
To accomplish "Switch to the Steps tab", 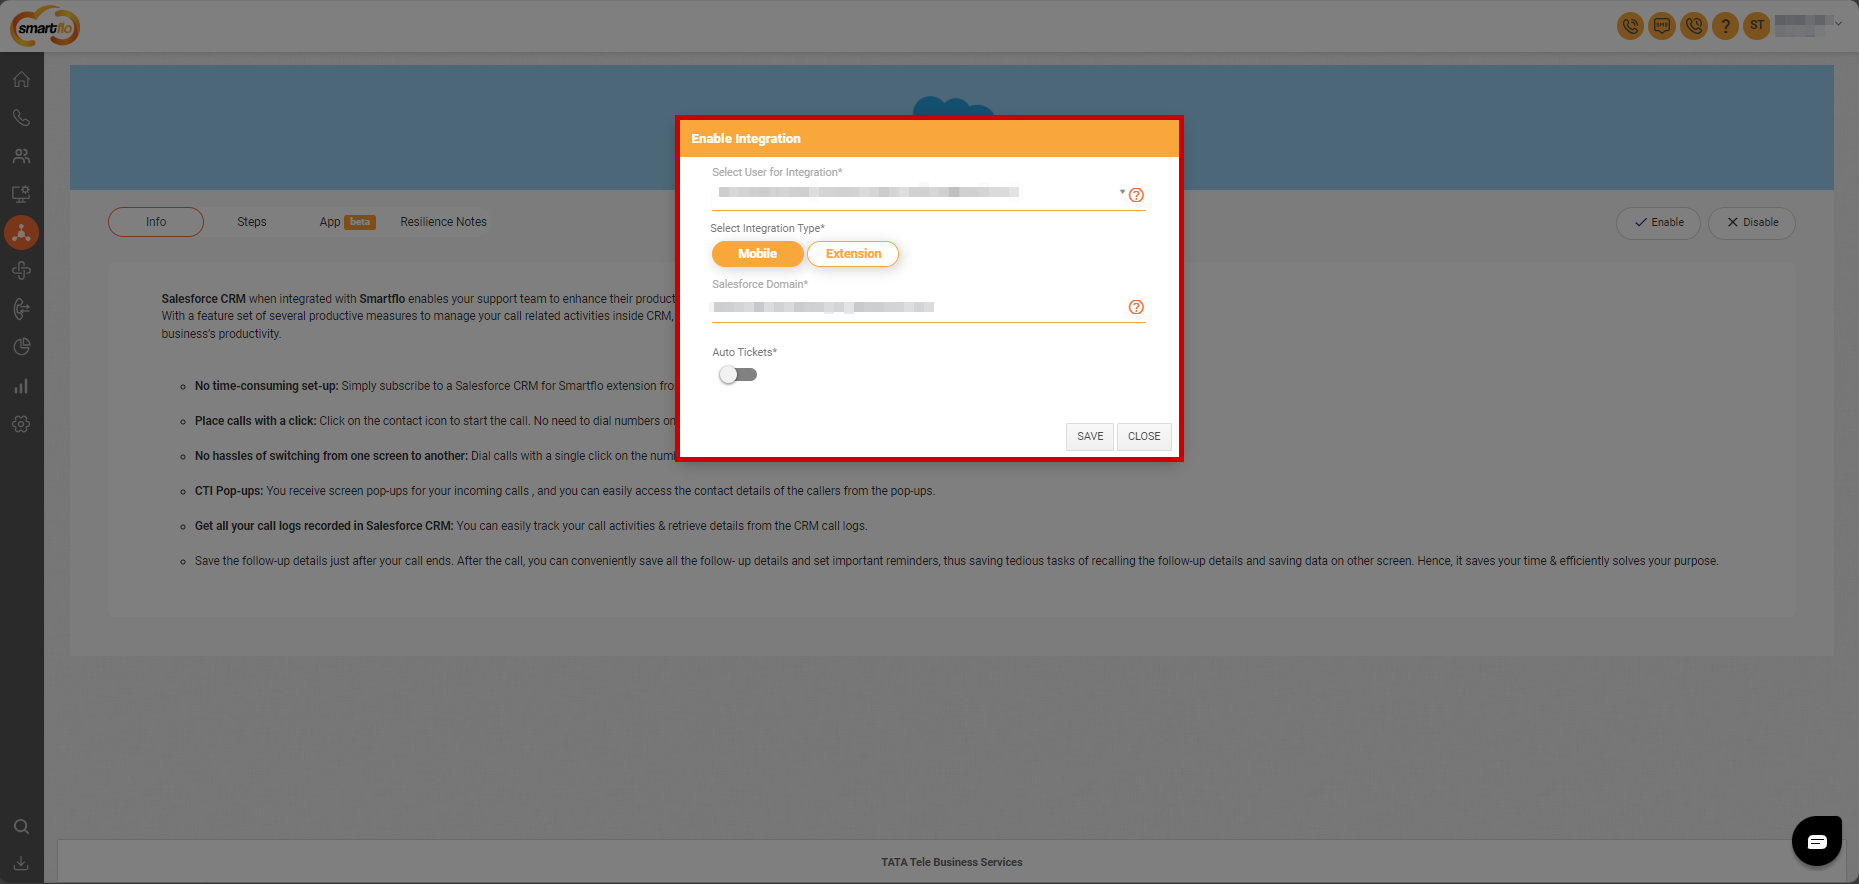I will tap(252, 222).
